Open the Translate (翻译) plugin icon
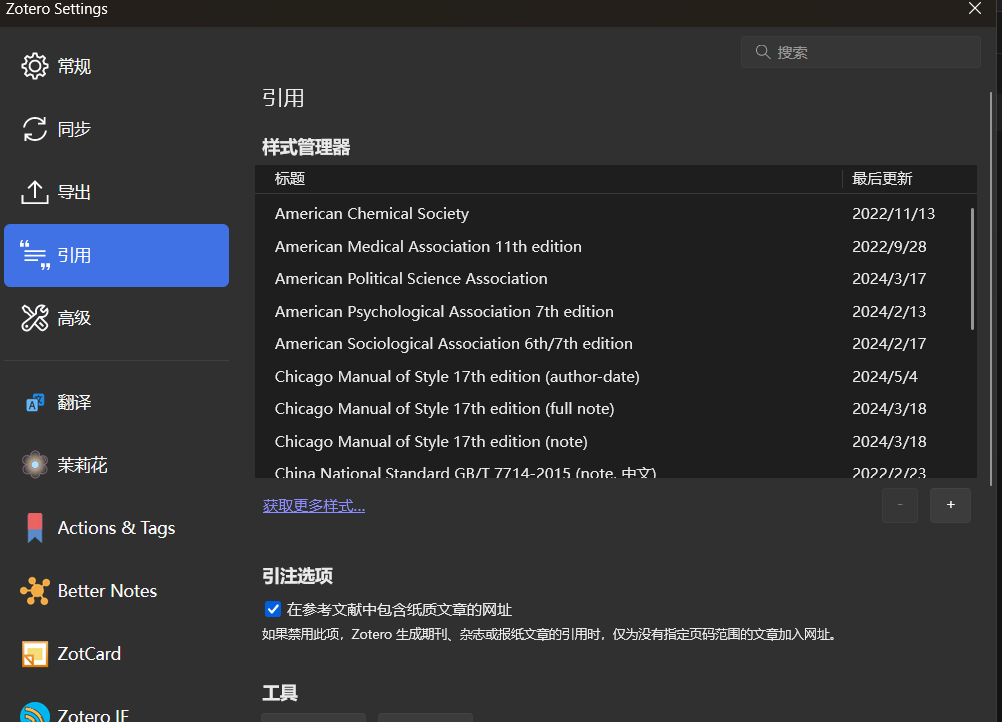Screen dimensions: 1002x722 click(x=35, y=402)
